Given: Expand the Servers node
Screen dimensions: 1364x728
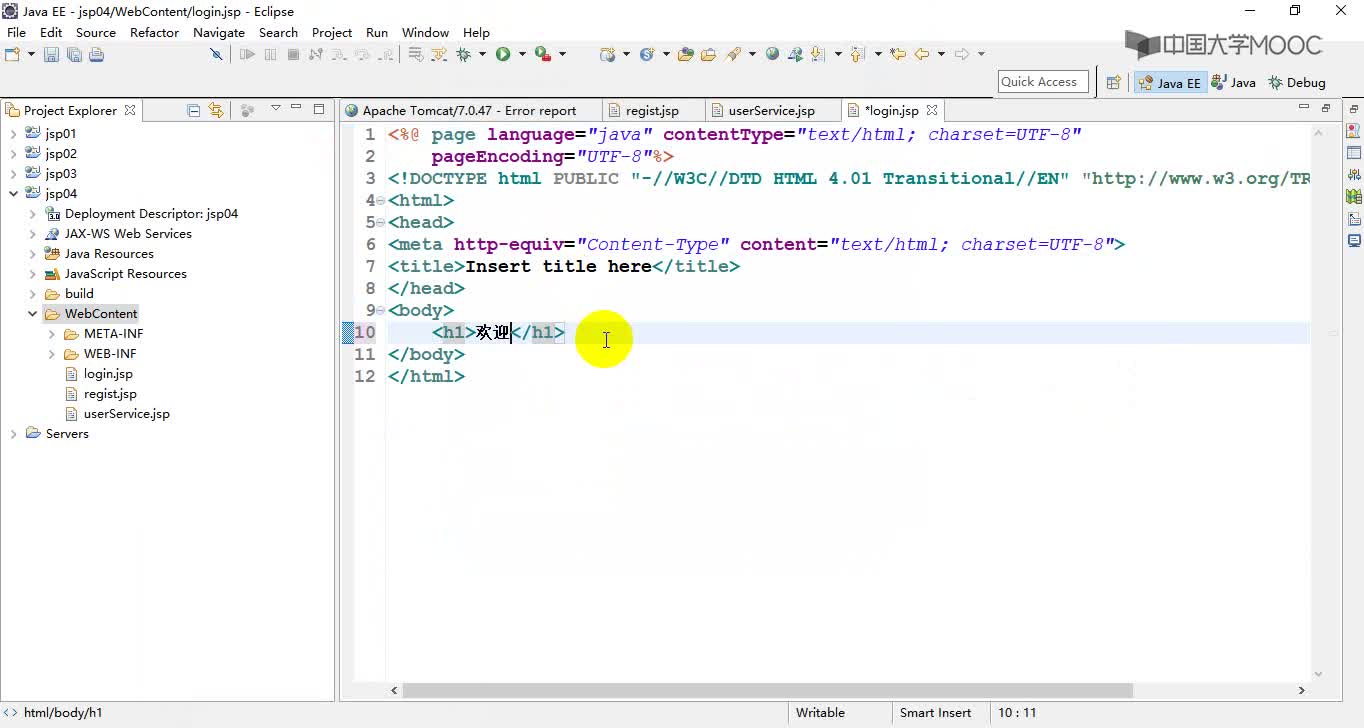Looking at the screenshot, I should pyautogui.click(x=13, y=433).
